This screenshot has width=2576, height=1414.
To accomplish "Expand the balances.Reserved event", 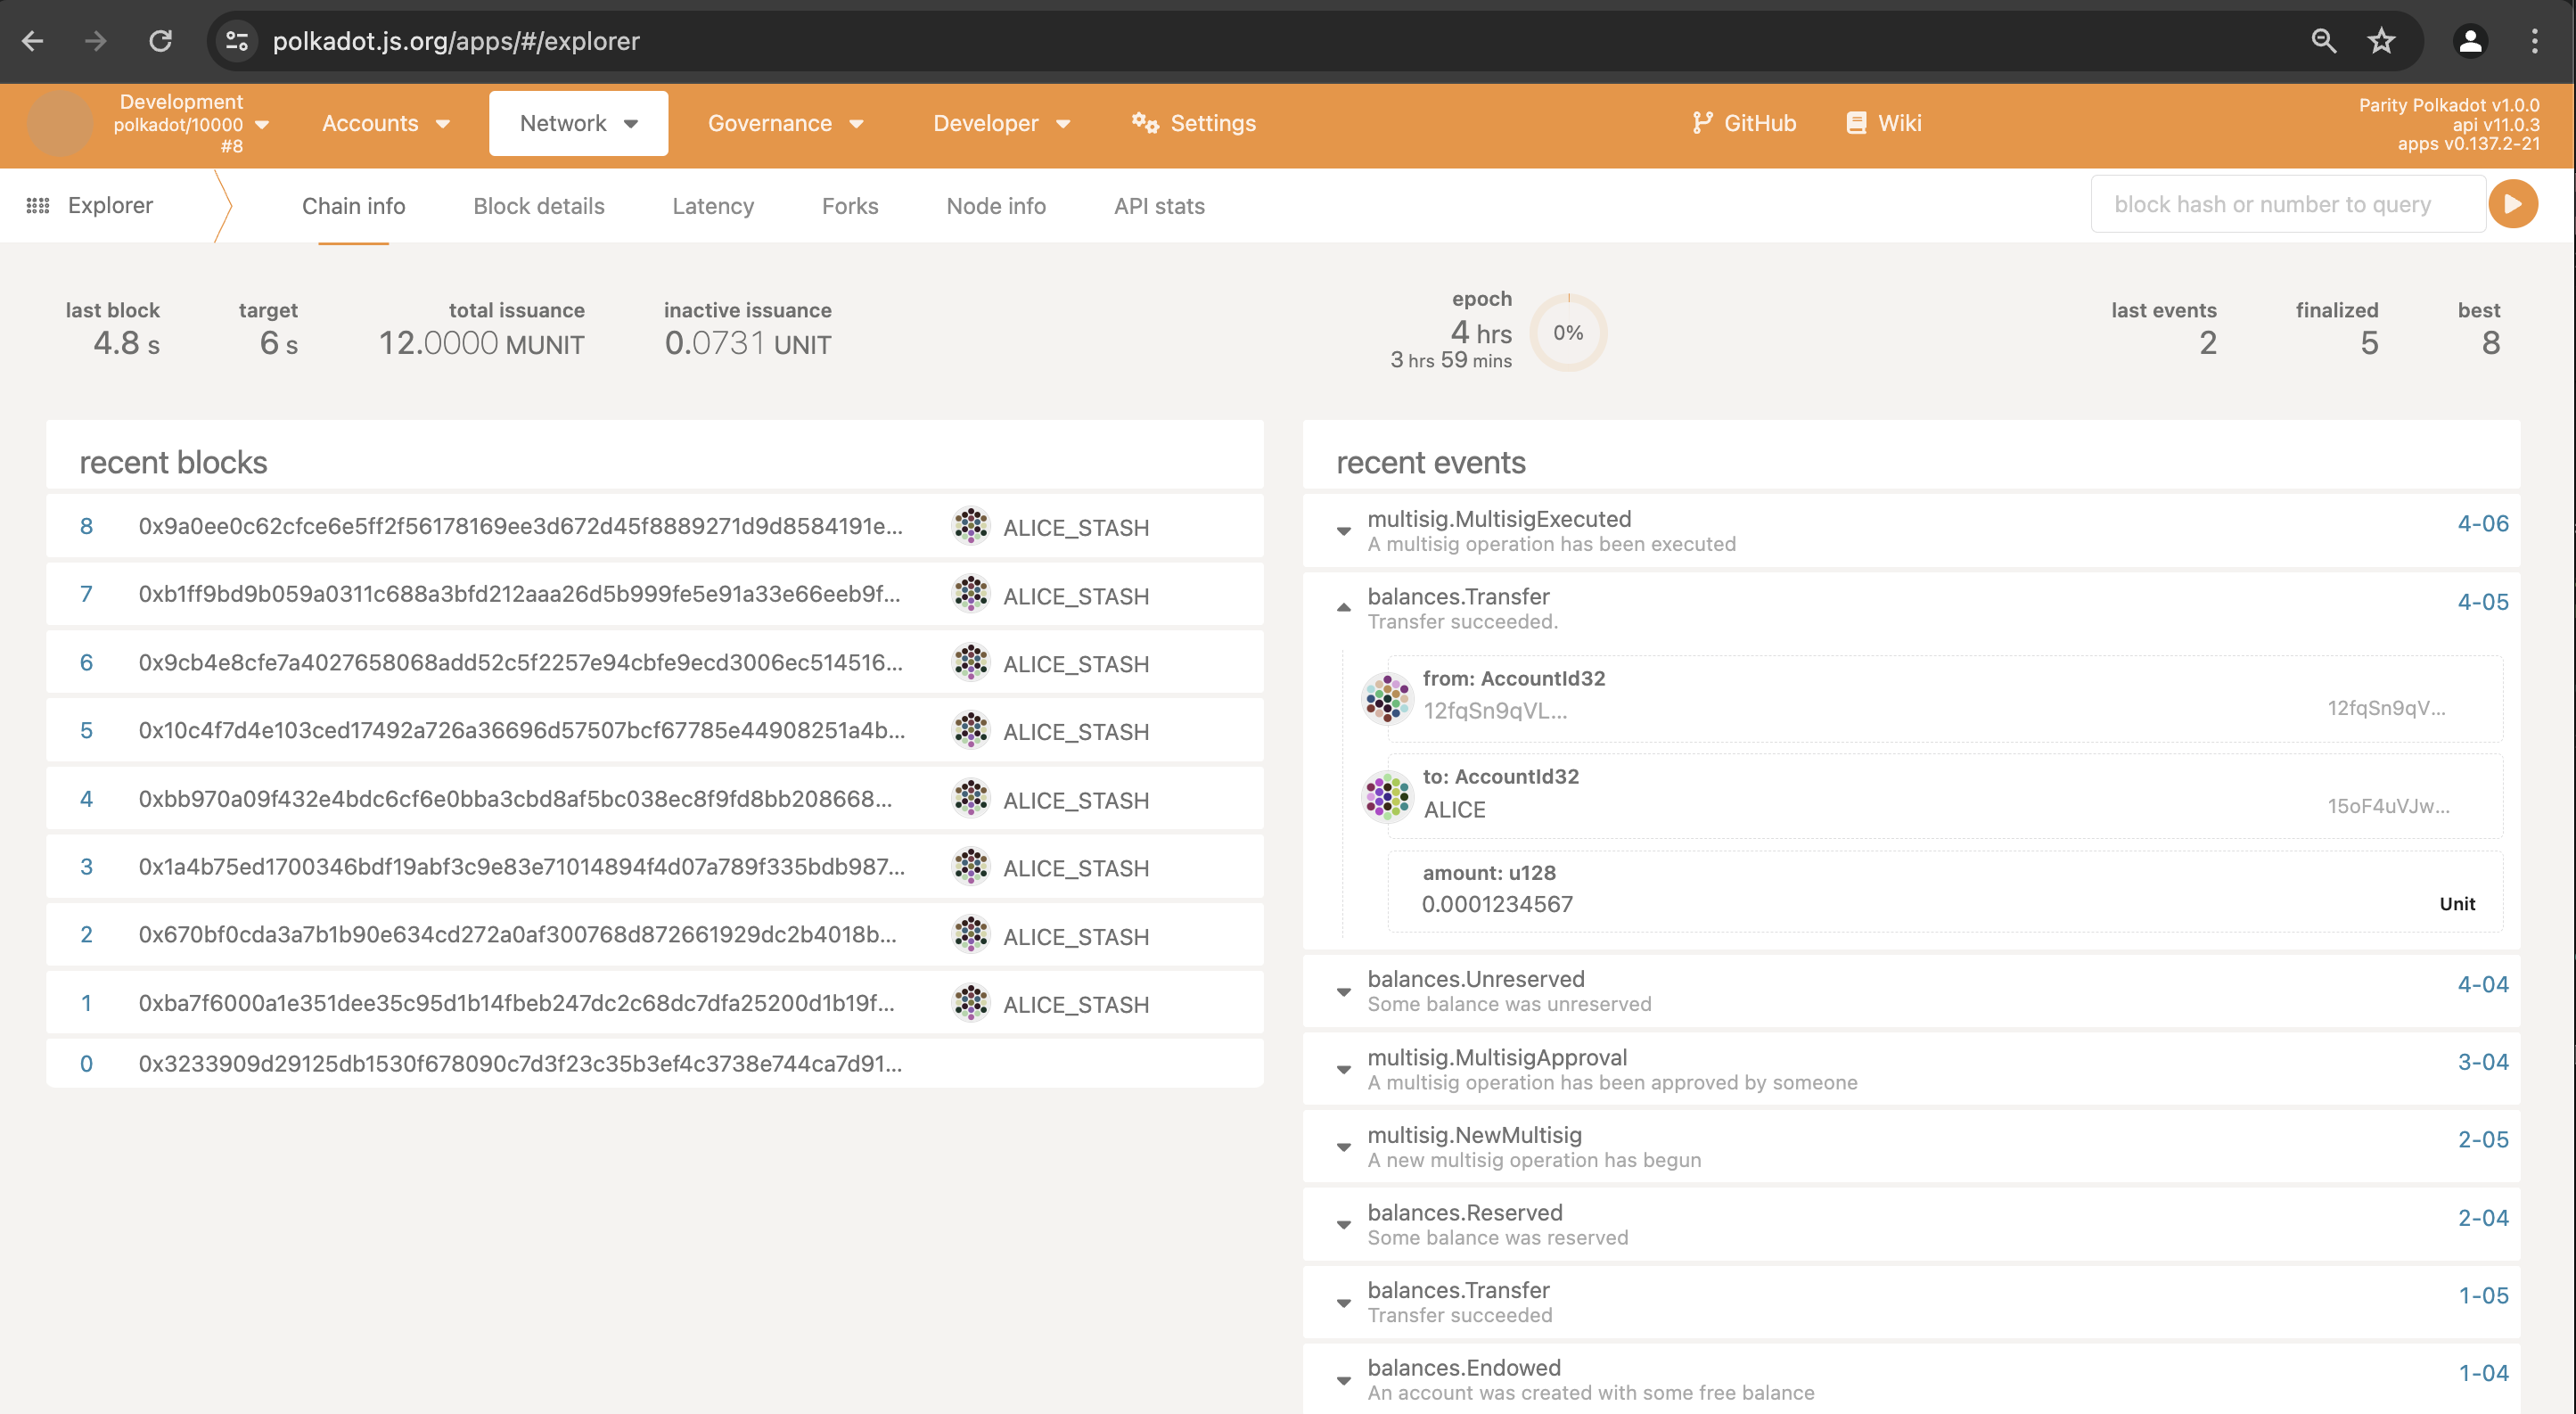I will click(1343, 1225).
